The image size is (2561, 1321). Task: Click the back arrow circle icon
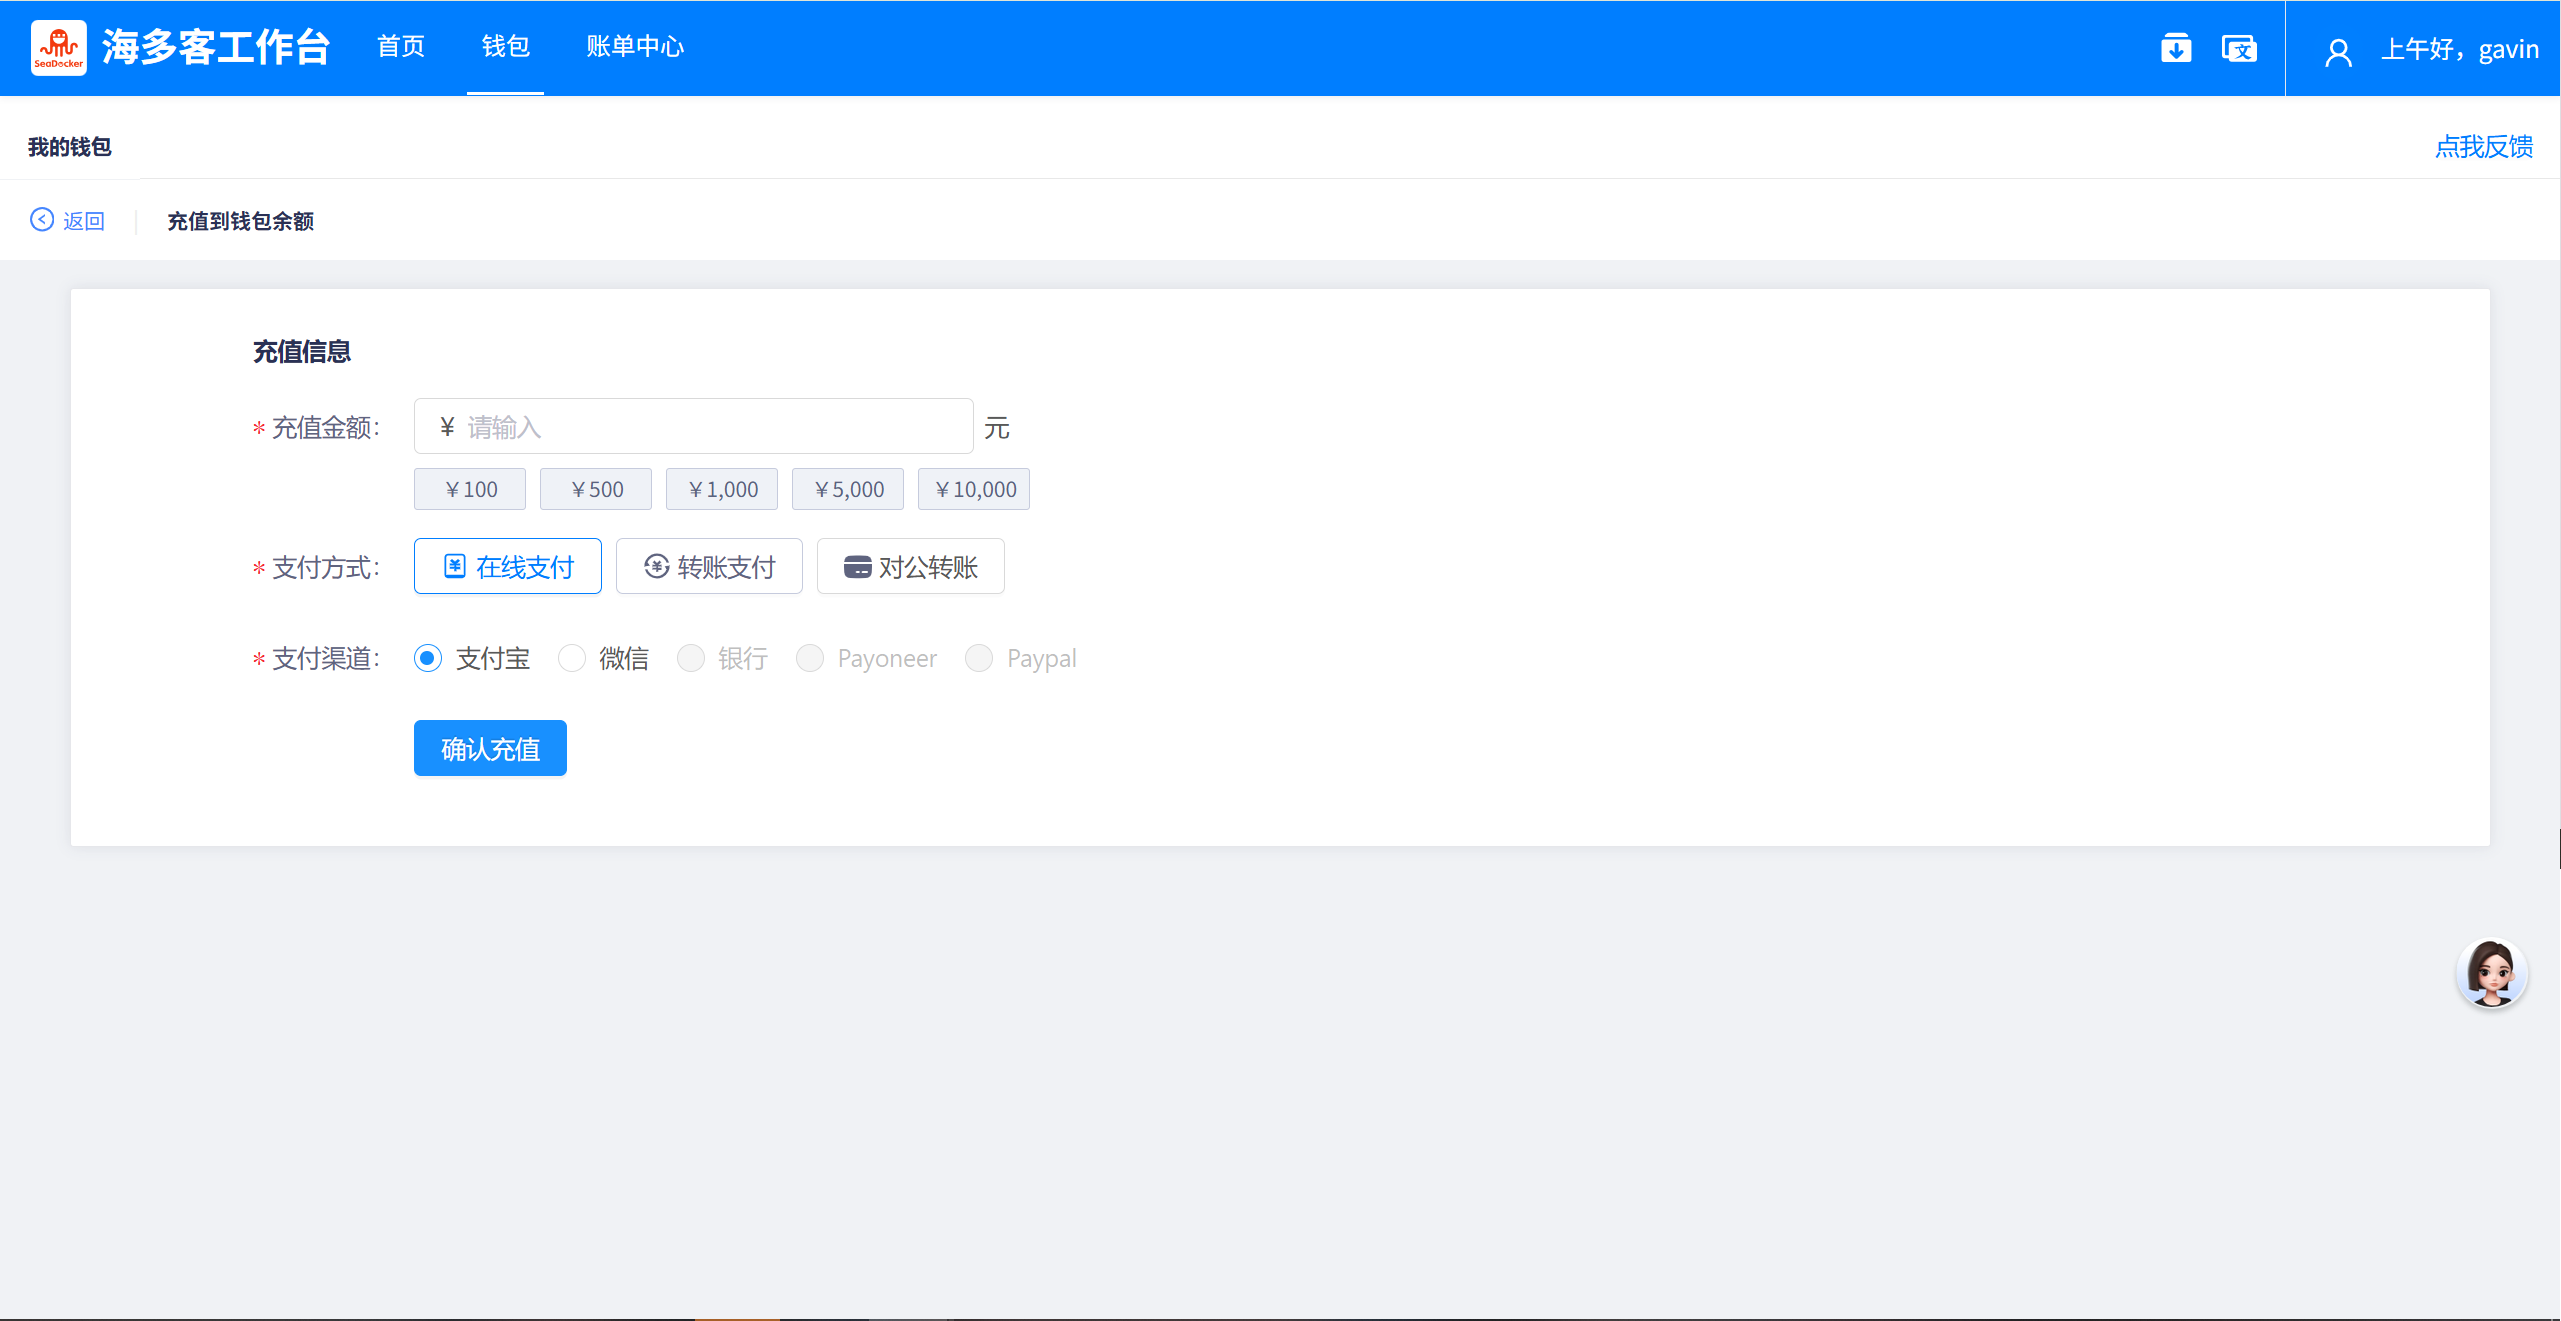42,220
